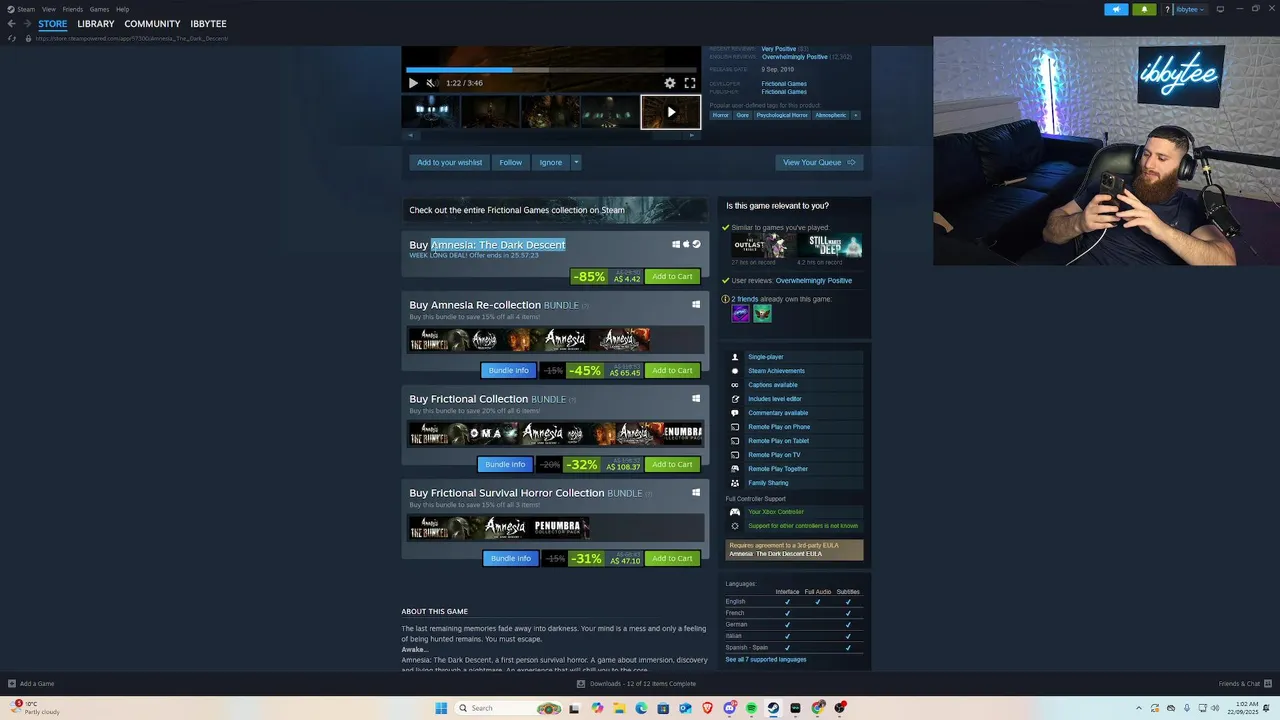
Task: Play the trailer video
Action: [x=413, y=83]
